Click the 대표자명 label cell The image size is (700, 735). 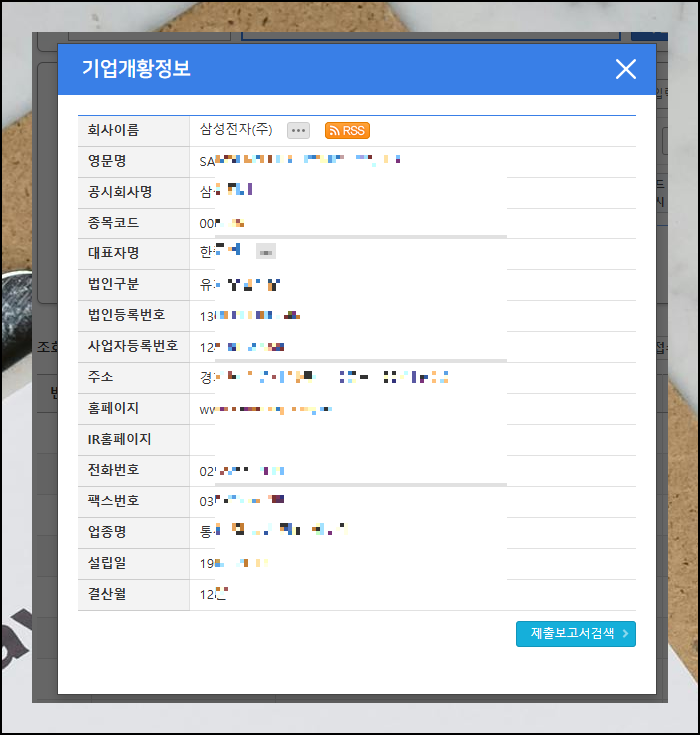point(134,254)
